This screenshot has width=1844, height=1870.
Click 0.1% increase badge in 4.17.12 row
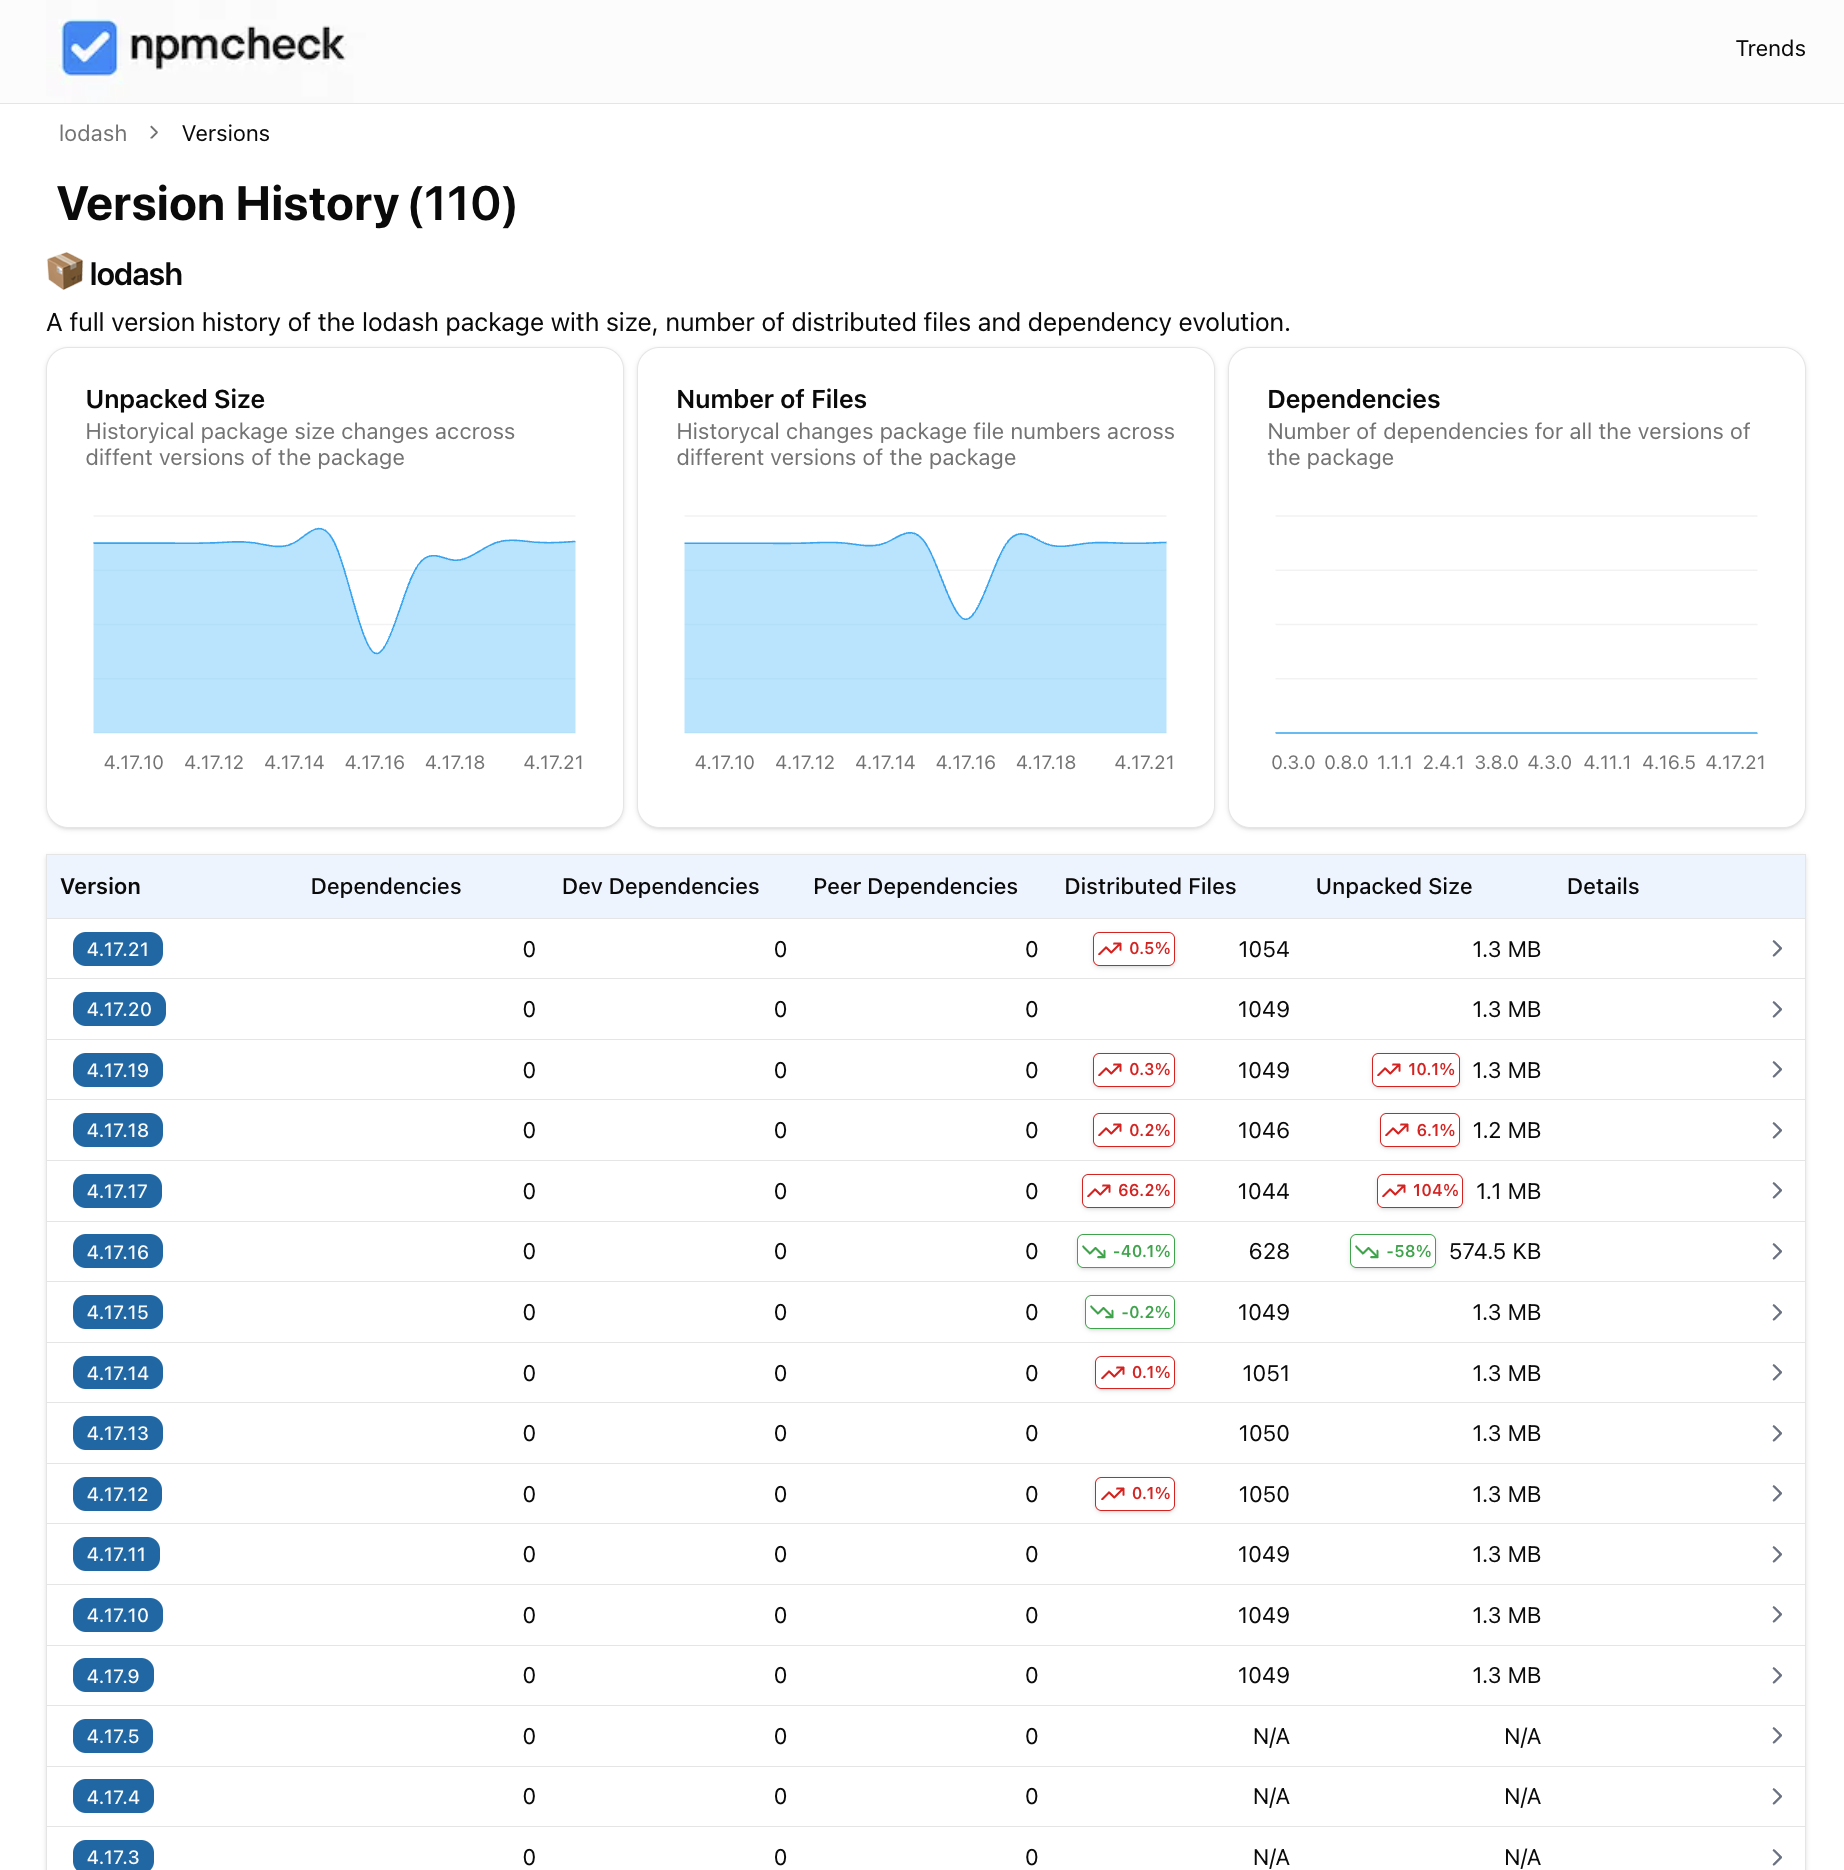coord(1135,1493)
